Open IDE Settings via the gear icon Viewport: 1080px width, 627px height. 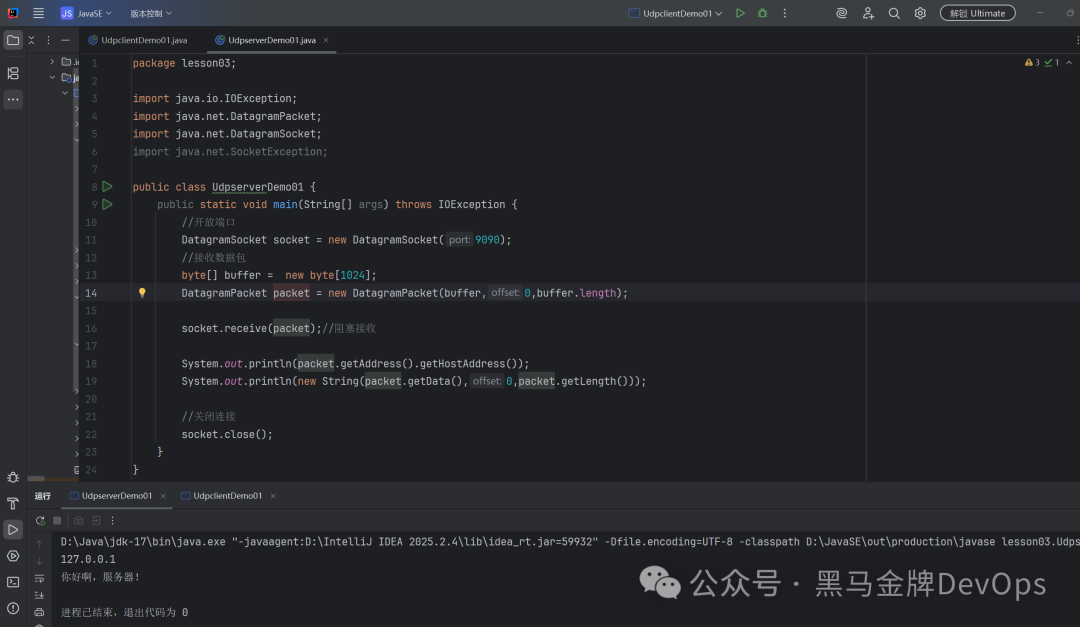pos(920,13)
